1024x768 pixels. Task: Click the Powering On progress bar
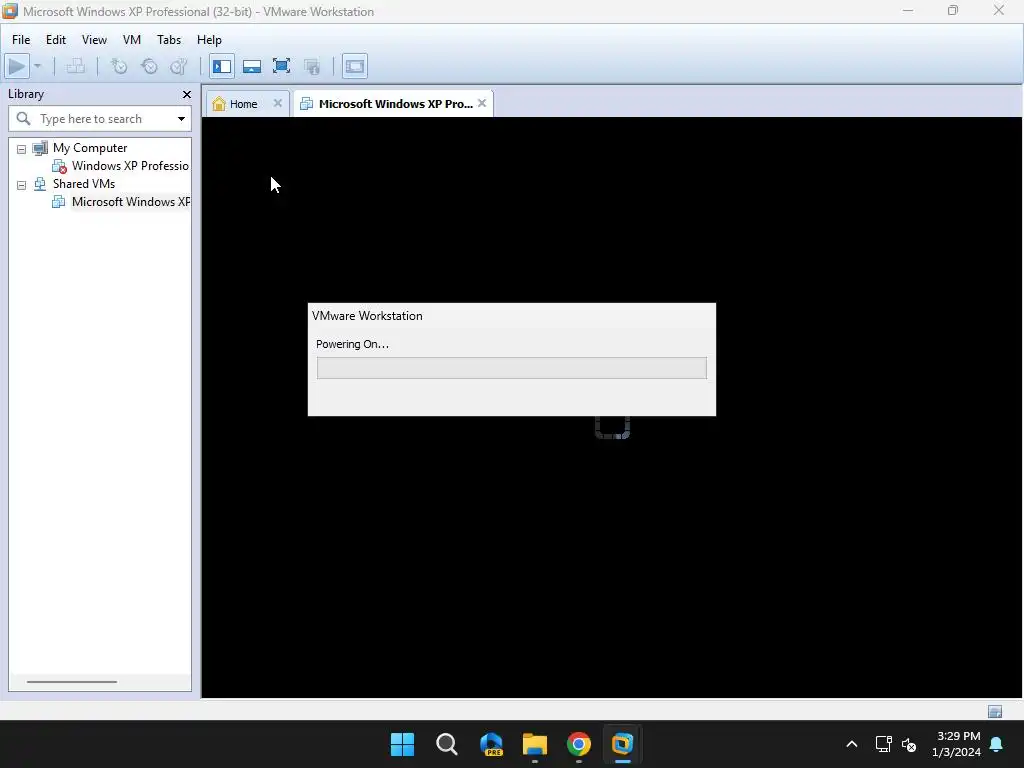click(511, 368)
